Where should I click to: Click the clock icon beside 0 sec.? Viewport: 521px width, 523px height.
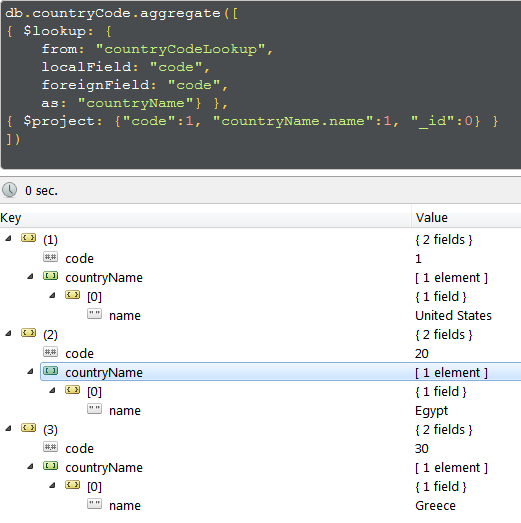tap(10, 190)
